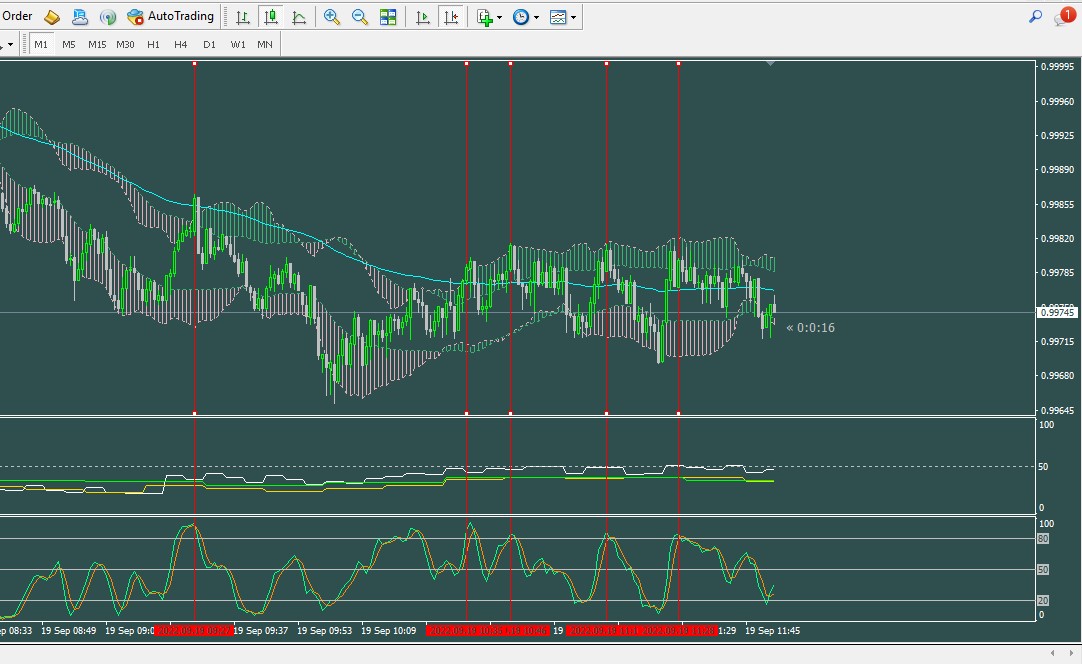This screenshot has width=1082, height=665.
Task: Toggle chart auto scroll
Action: pyautogui.click(x=423, y=17)
